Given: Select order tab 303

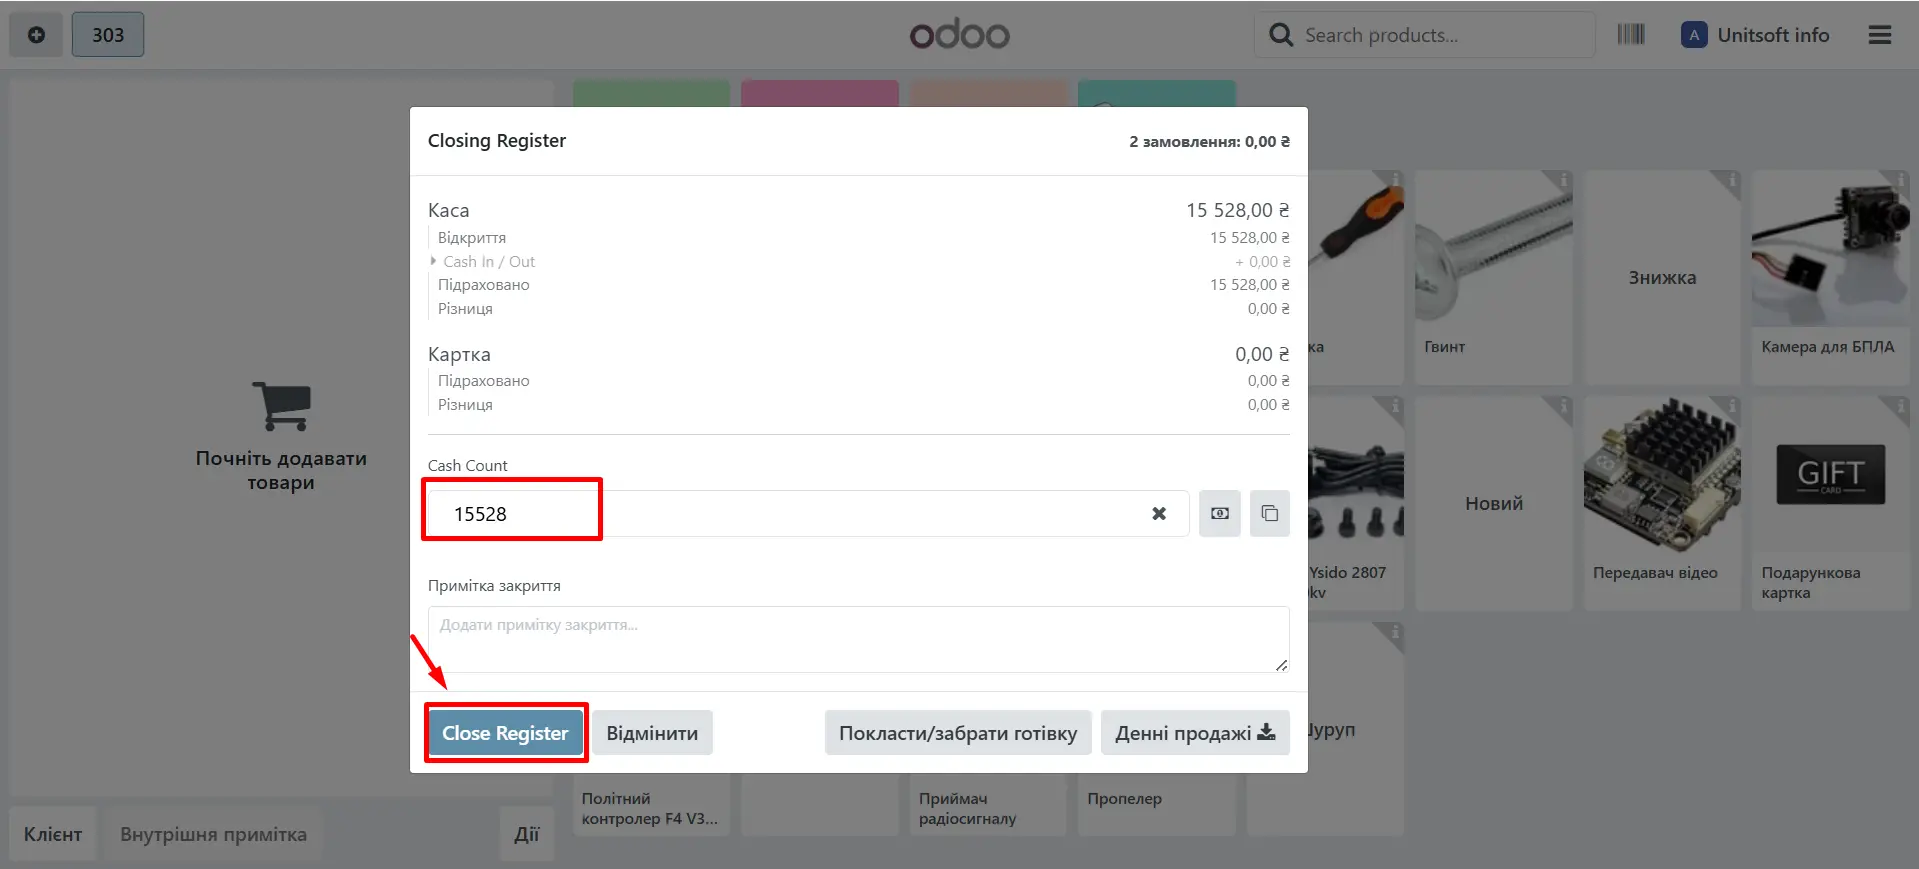Looking at the screenshot, I should [x=108, y=35].
